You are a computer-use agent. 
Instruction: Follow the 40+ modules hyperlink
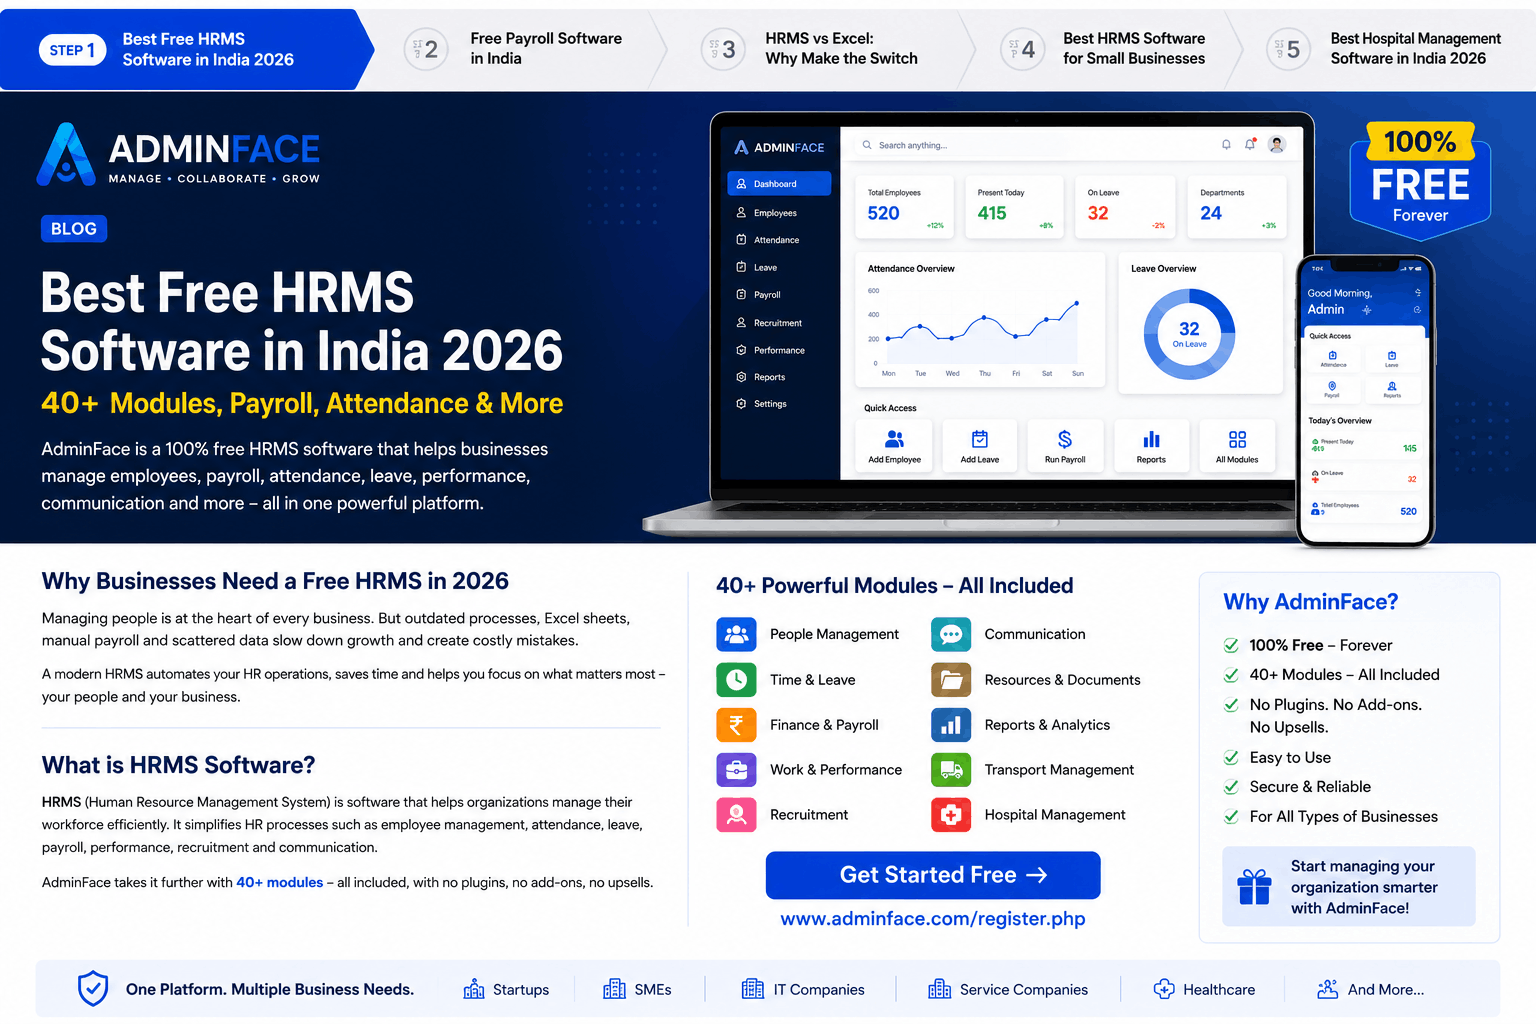[x=279, y=882]
